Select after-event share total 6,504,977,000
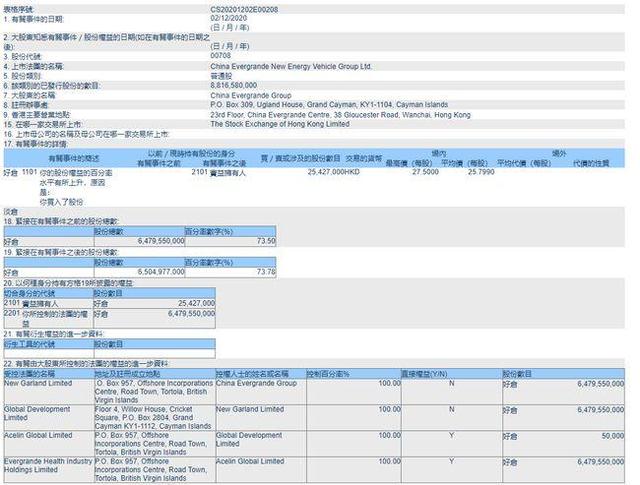Screen dimensions: 640x485 pyautogui.click(x=161, y=272)
